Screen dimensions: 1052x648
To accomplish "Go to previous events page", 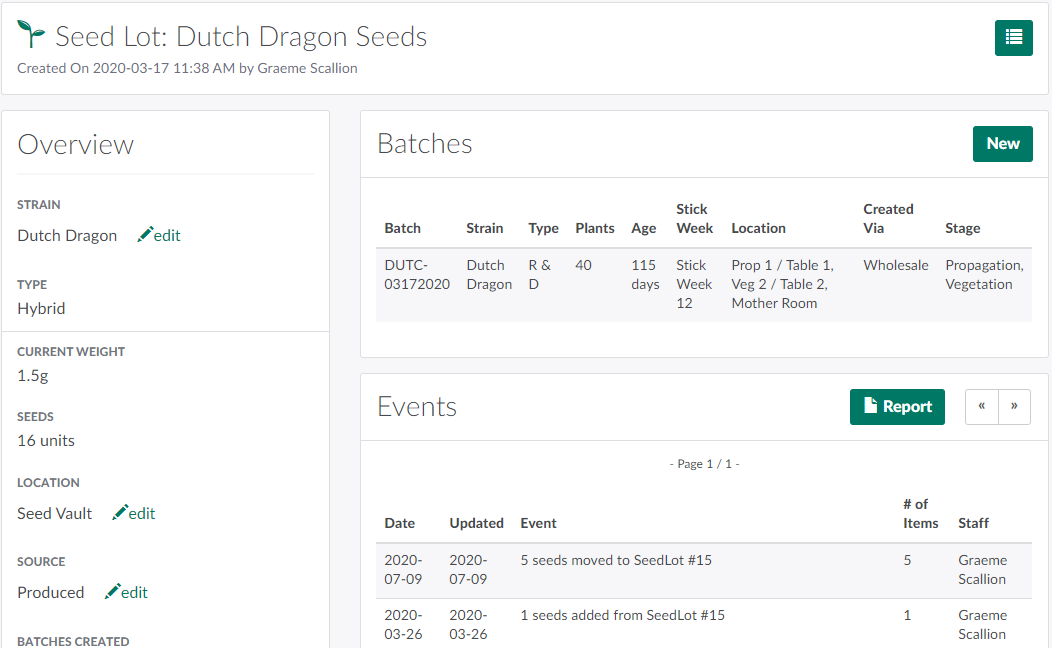I will [981, 407].
